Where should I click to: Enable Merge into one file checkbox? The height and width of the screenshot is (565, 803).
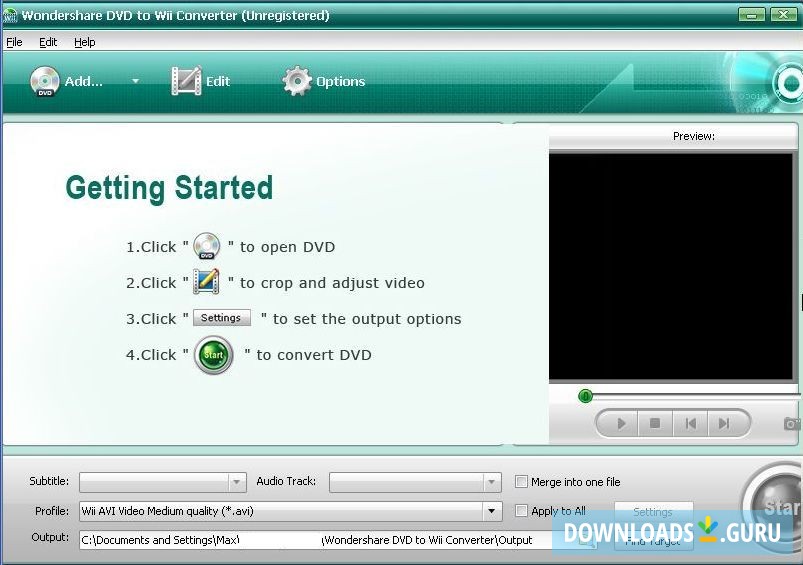(x=521, y=482)
